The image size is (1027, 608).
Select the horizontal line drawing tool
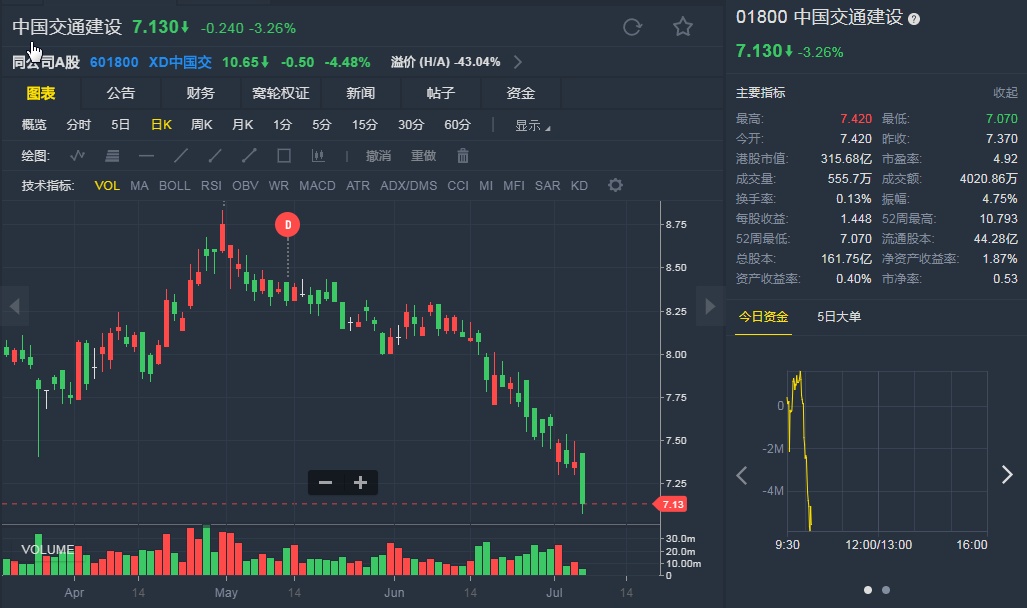(x=146, y=155)
